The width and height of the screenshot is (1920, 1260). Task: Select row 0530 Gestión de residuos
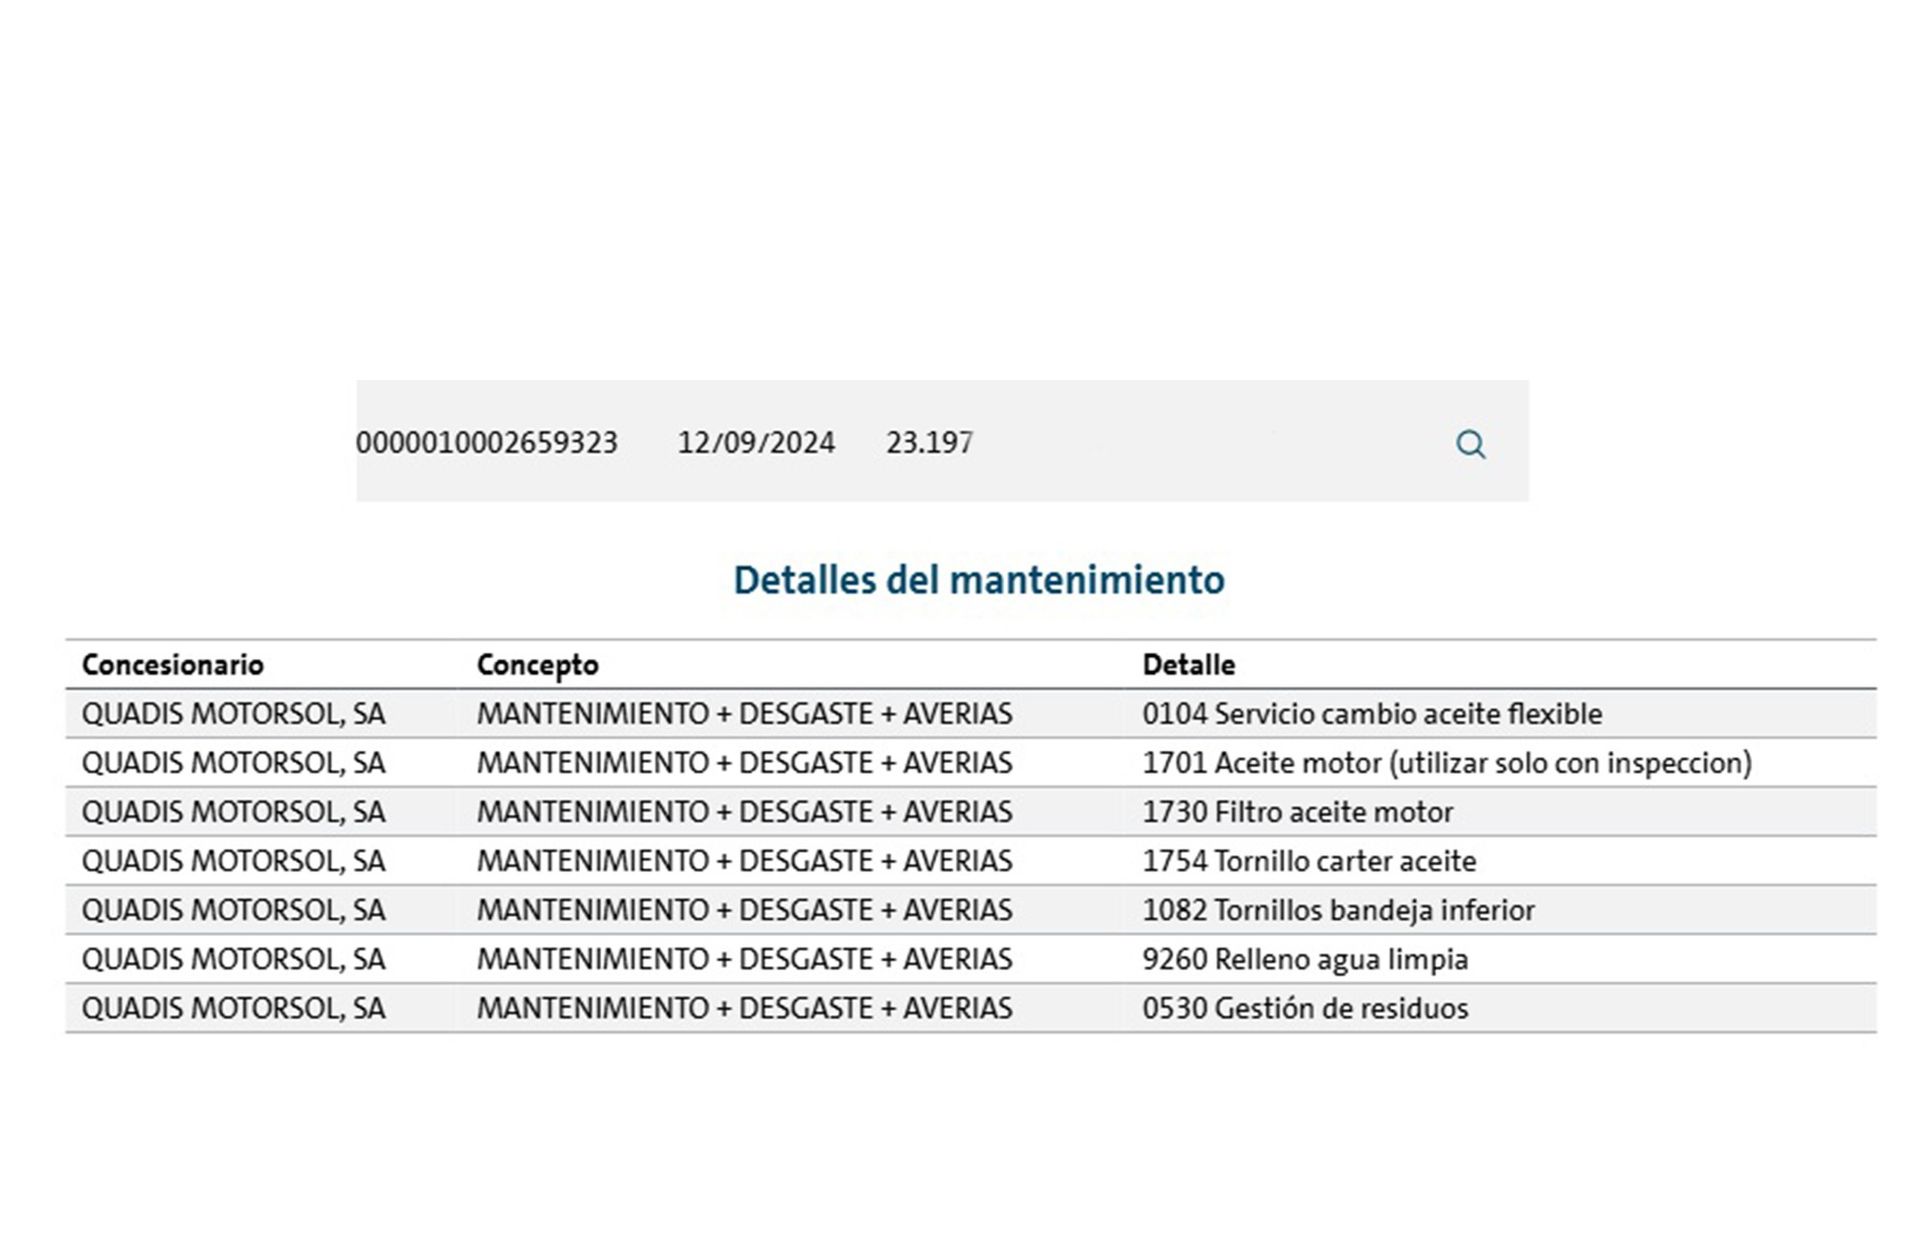pos(971,1008)
